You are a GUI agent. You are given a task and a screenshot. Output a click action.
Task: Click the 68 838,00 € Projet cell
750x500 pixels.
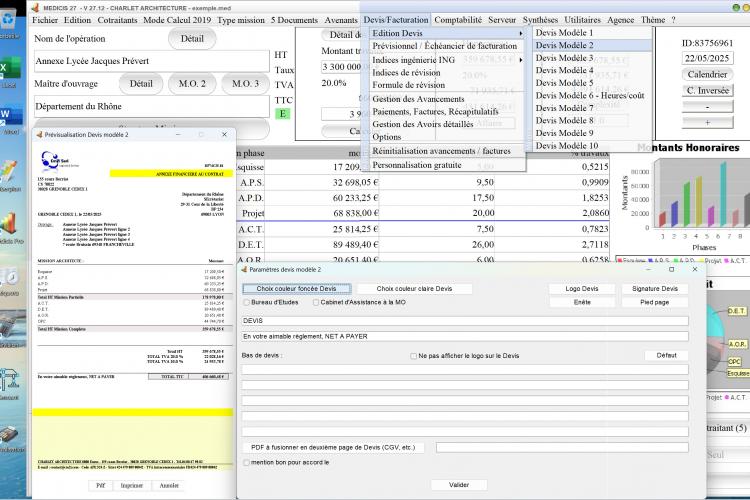(322, 213)
